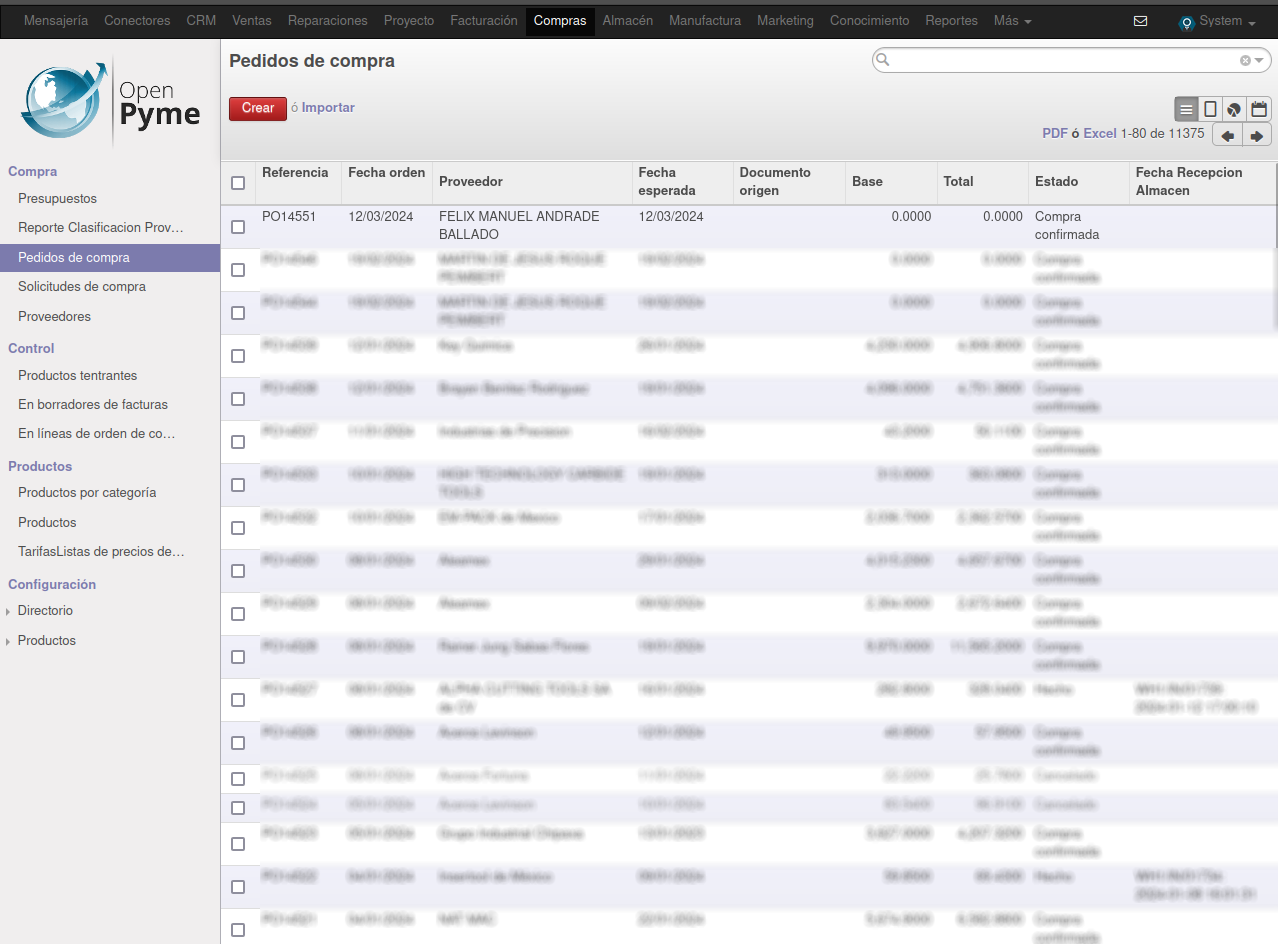
Task: Open the Marketing menu
Action: click(785, 20)
